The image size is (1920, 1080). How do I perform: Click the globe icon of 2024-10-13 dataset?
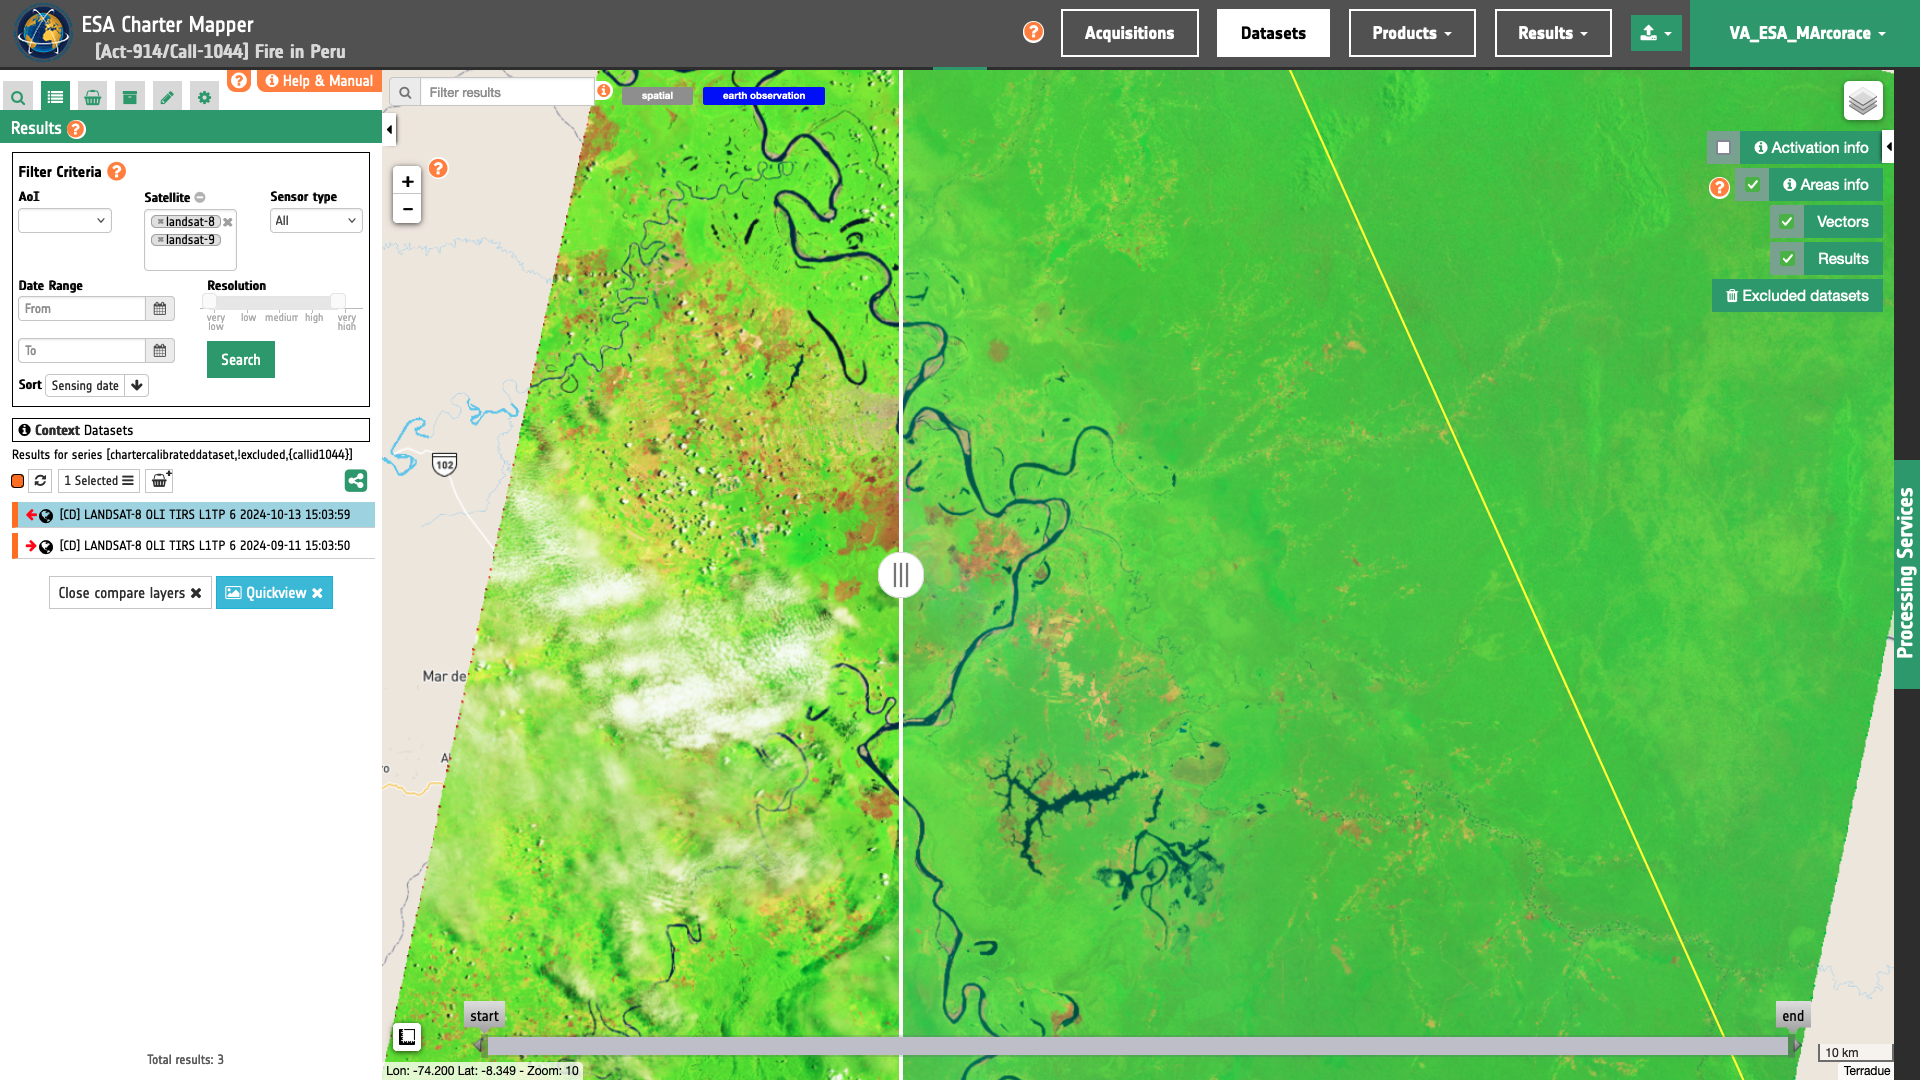[46, 516]
